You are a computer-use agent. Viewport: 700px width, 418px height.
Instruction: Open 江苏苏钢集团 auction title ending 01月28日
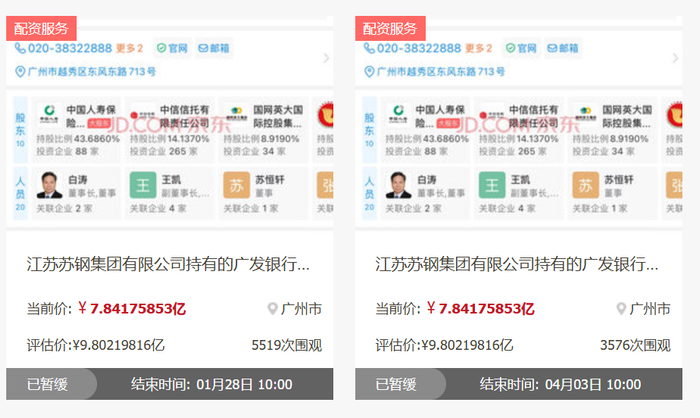[168, 264]
